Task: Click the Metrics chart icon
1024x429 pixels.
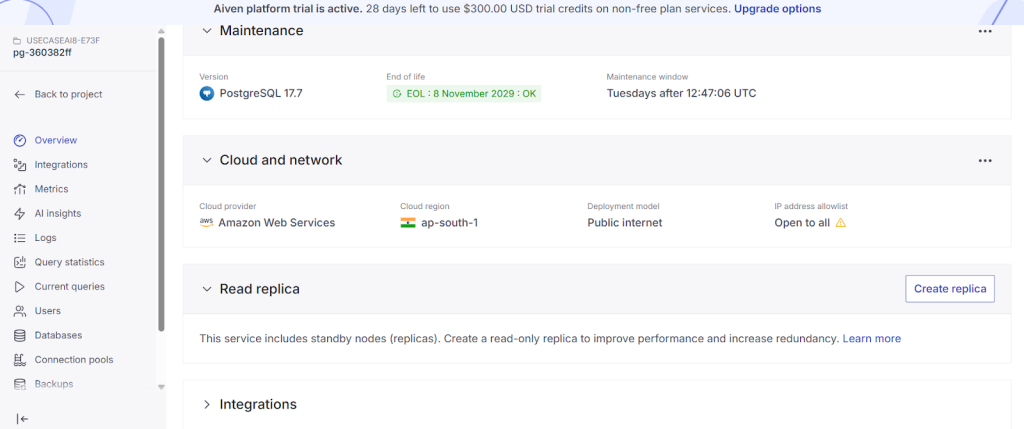Action: pos(19,189)
